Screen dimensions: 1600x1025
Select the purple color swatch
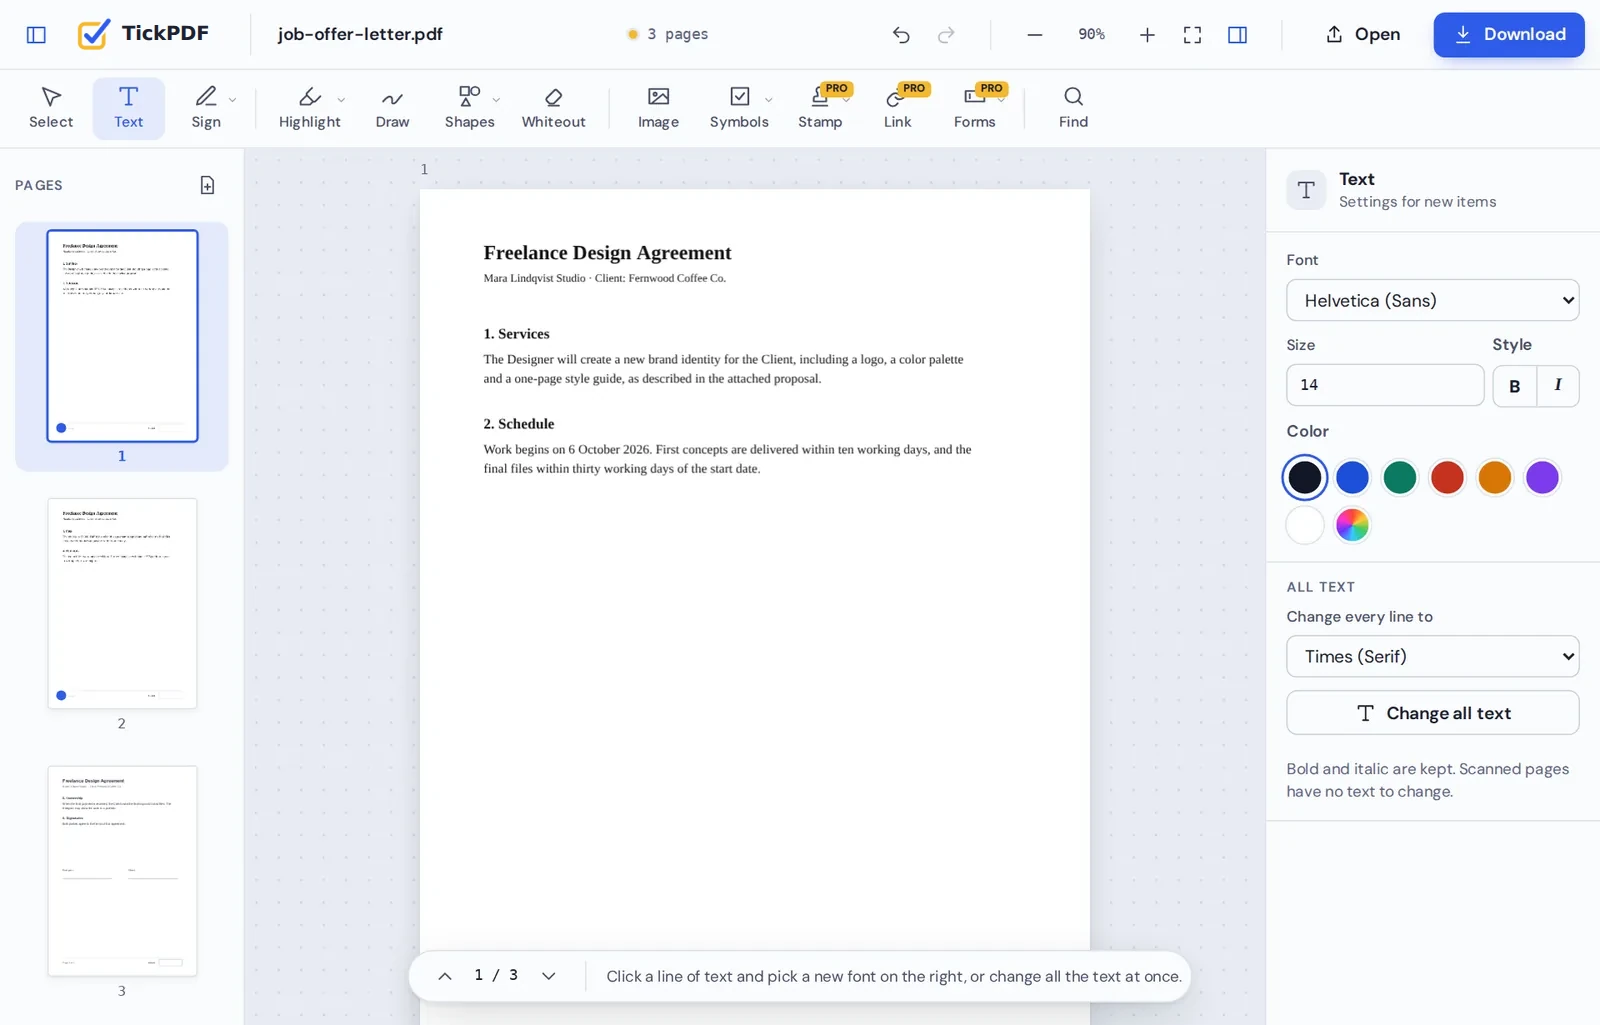[x=1542, y=478]
